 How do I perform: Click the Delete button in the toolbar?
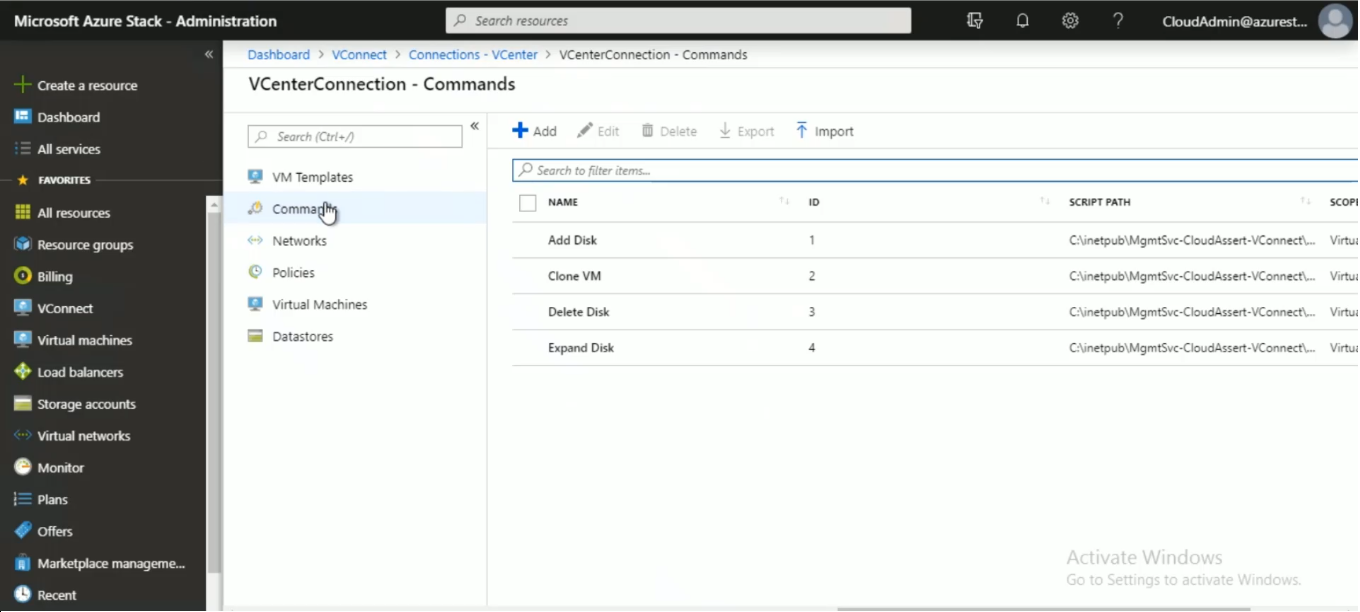click(669, 131)
